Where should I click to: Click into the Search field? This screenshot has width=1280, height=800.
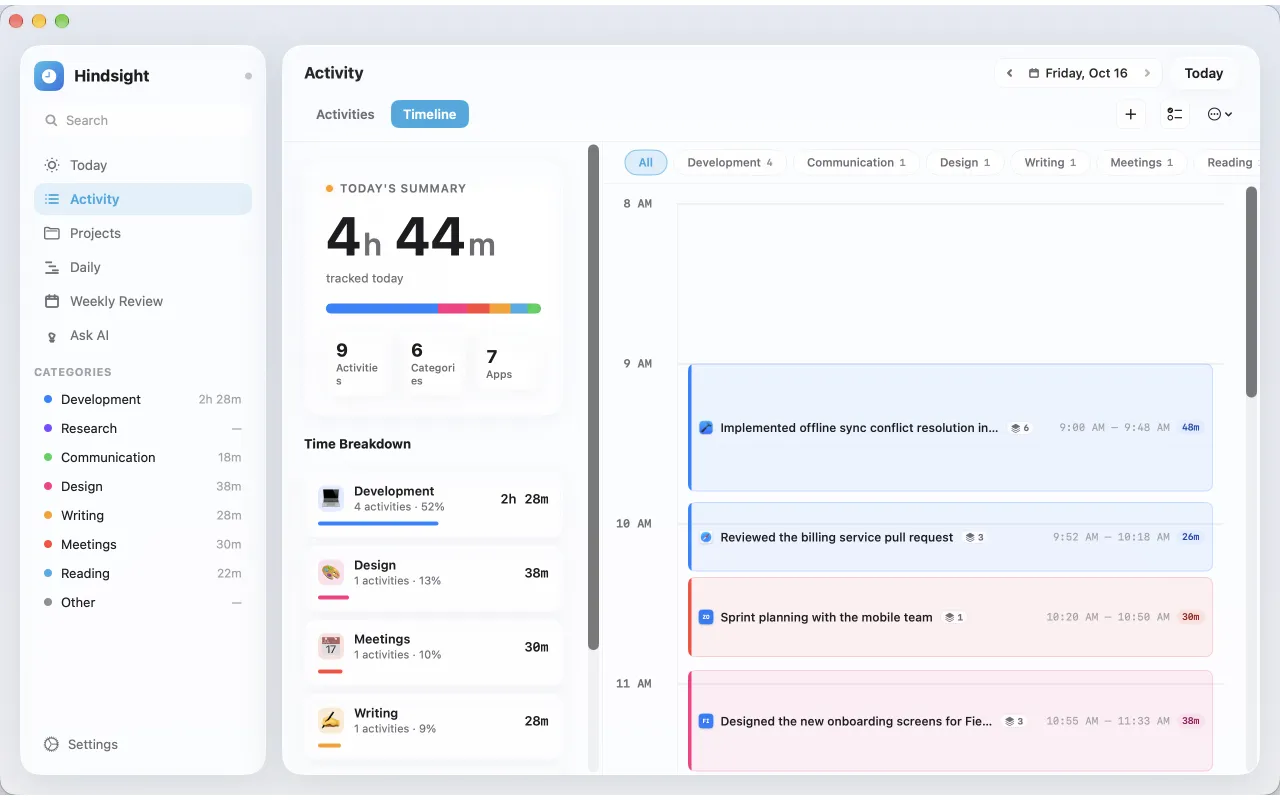coord(143,120)
